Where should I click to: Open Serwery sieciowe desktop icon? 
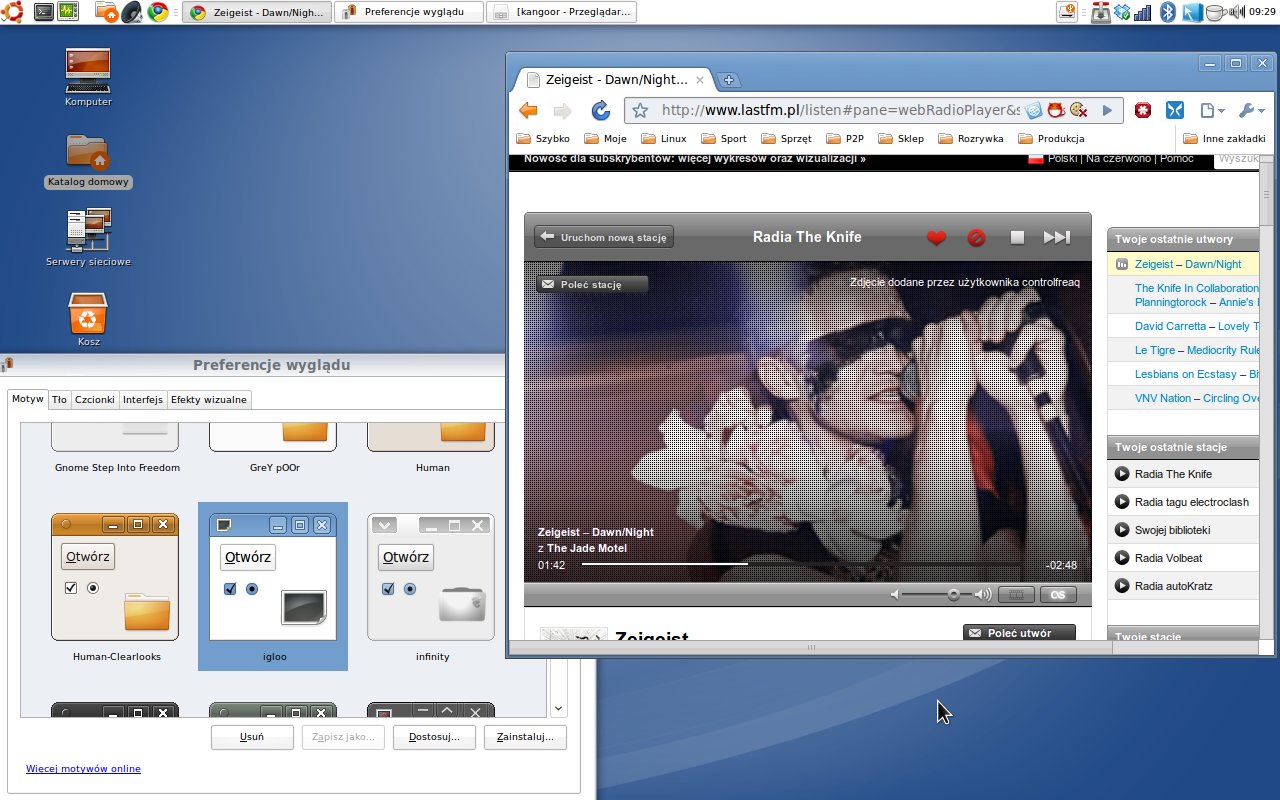point(88,238)
